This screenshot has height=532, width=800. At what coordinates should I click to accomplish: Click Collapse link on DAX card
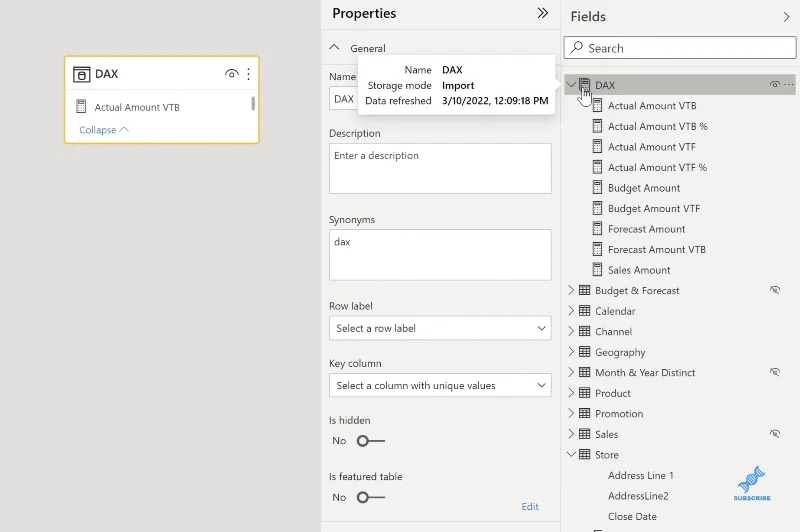(x=104, y=130)
